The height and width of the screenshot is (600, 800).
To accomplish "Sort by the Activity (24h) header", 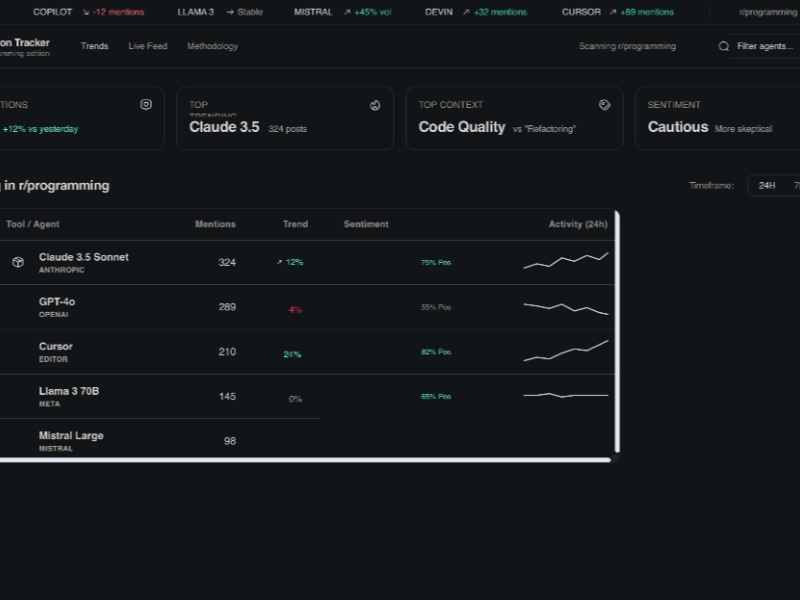I will [577, 224].
